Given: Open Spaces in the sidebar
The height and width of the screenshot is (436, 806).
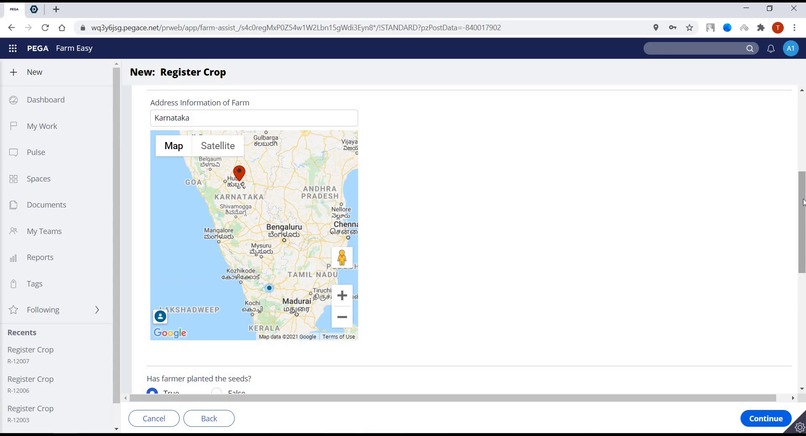Looking at the screenshot, I should click(39, 178).
